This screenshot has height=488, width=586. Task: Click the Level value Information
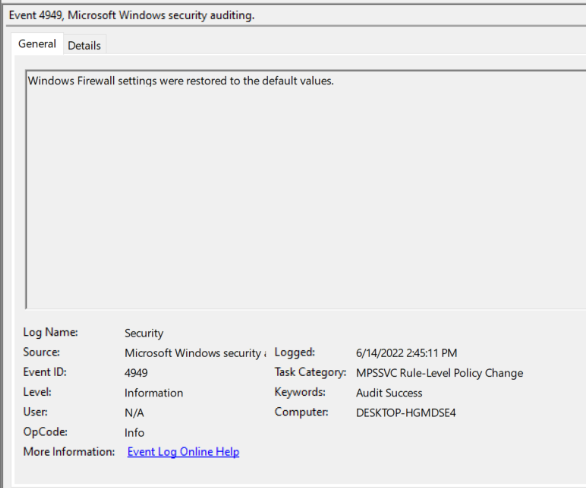click(x=154, y=393)
